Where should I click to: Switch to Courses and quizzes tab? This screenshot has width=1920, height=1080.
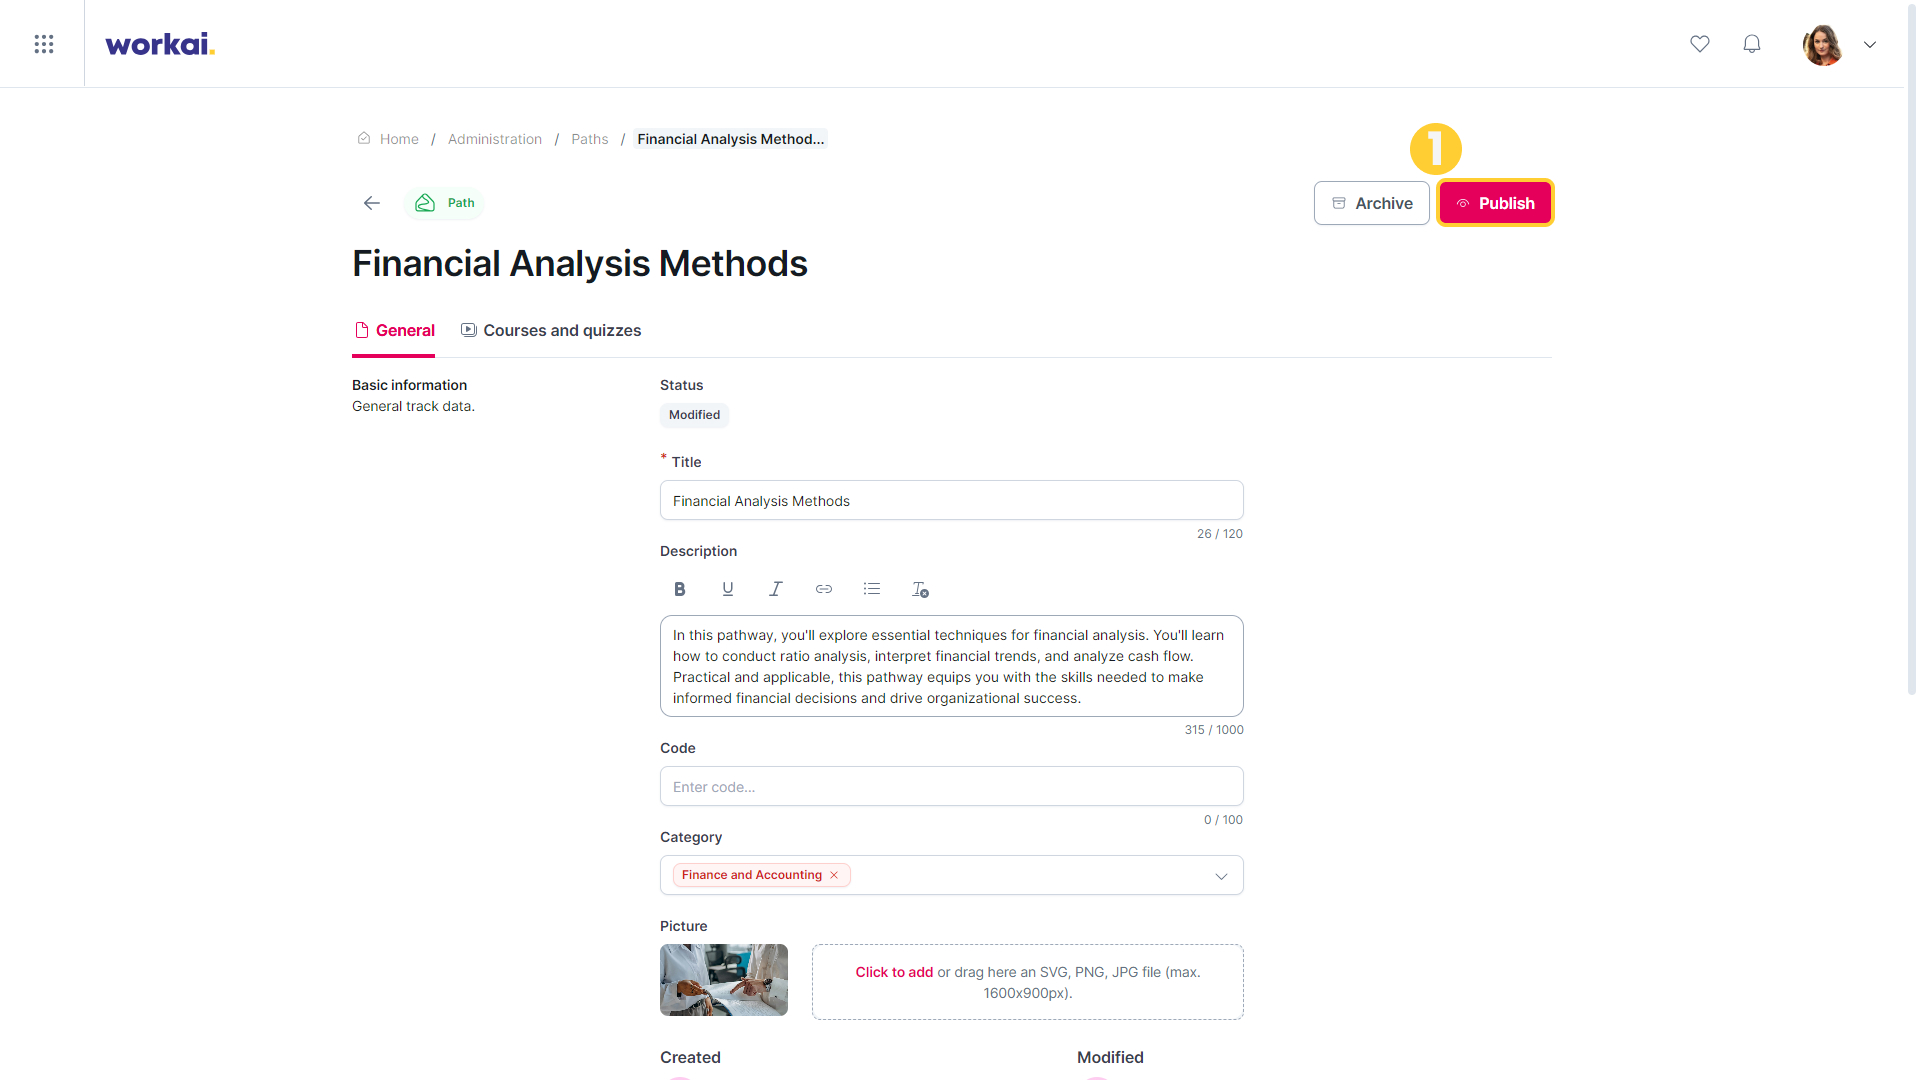(x=551, y=331)
